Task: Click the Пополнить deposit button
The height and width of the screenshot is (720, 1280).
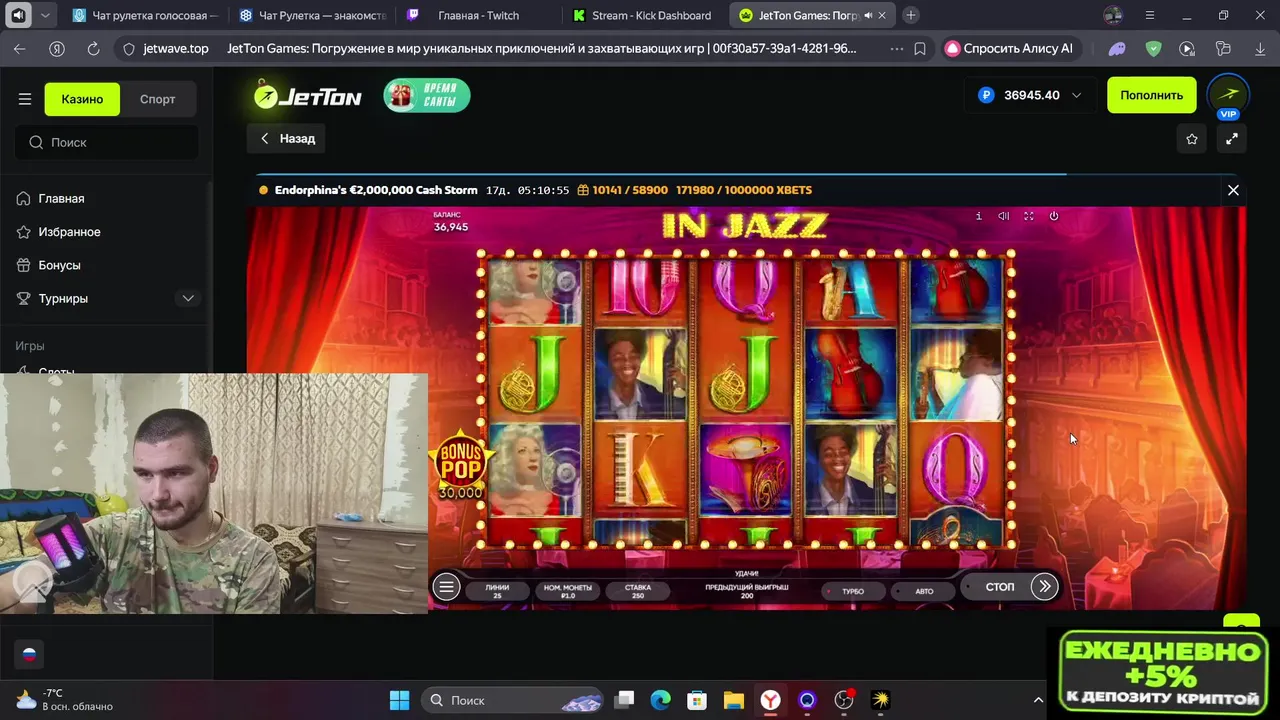Action: [1151, 95]
